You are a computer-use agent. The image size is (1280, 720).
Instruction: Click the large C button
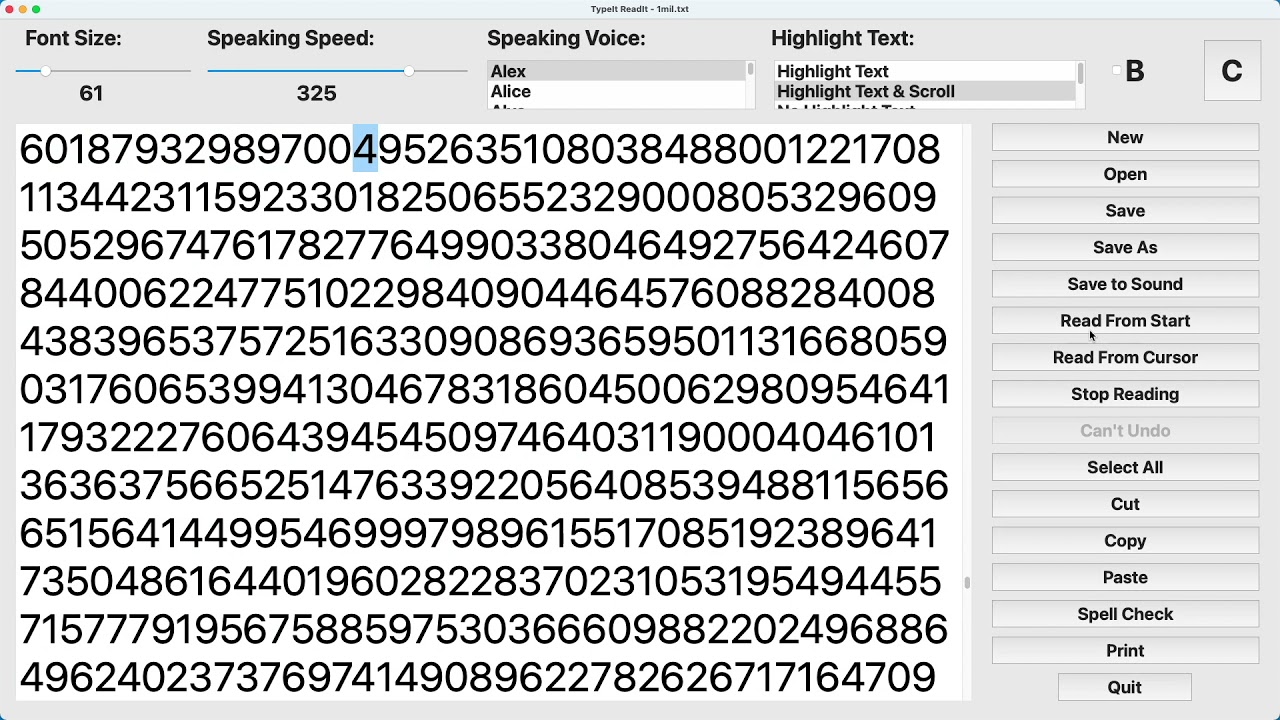click(1231, 71)
